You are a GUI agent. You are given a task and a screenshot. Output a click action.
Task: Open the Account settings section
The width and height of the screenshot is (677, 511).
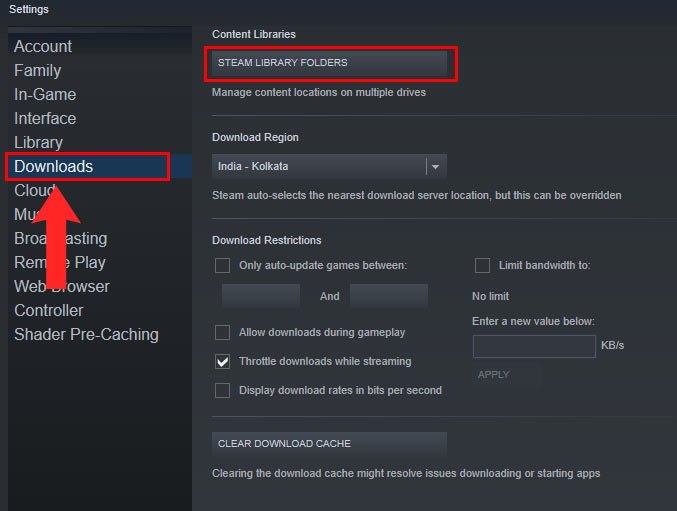(x=43, y=46)
